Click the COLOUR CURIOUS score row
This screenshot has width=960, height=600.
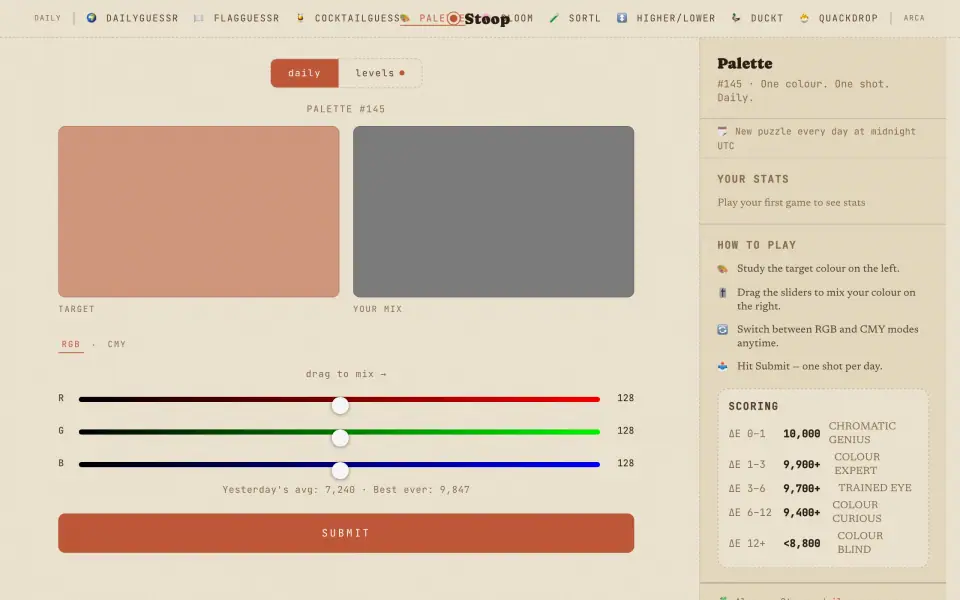pyautogui.click(x=822, y=512)
